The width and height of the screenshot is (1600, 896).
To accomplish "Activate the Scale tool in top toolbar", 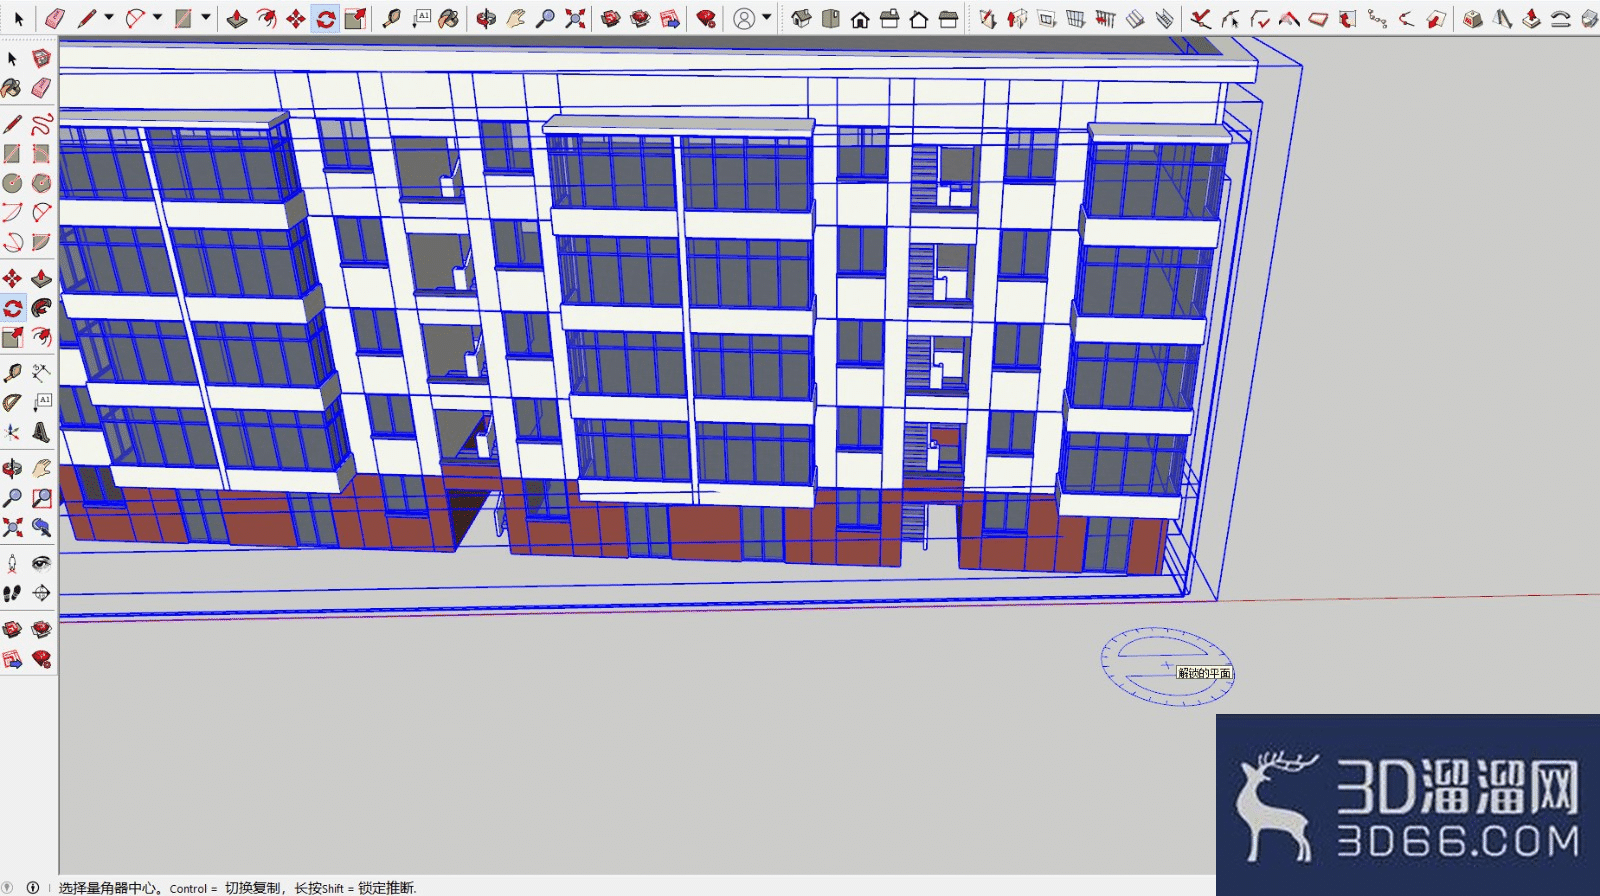I will (x=355, y=18).
